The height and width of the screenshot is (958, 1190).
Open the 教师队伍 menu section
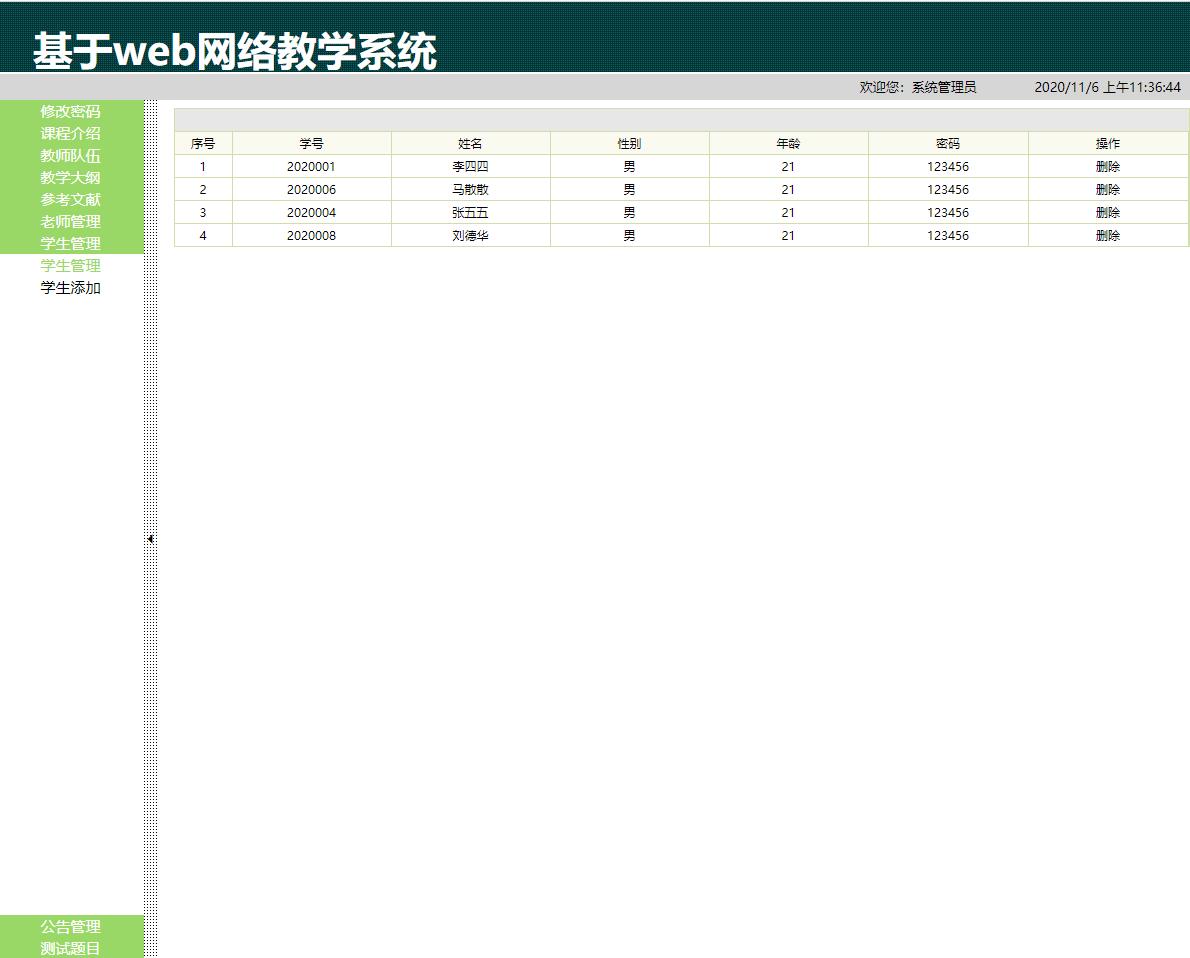click(x=71, y=156)
